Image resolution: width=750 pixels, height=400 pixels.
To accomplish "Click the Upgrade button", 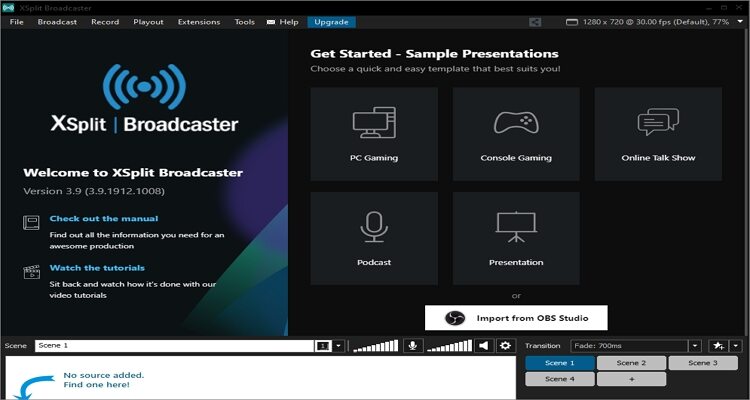I will click(331, 22).
